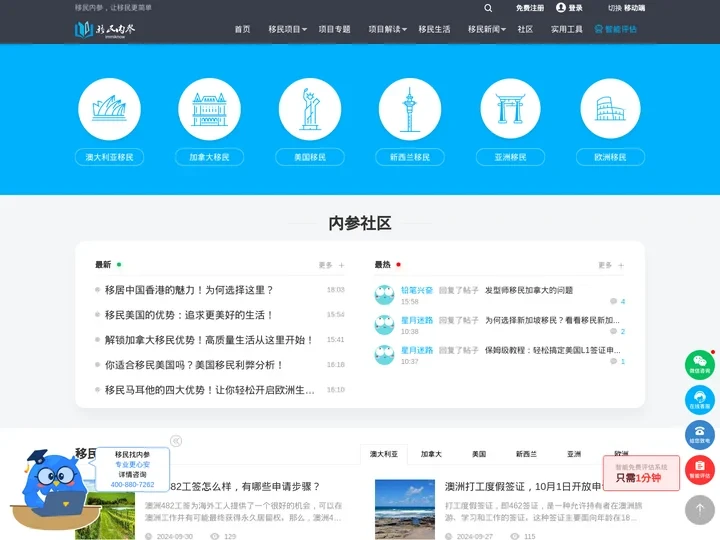Click the telephone callback icon
Viewport: 720px width, 540px height.
pyautogui.click(x=700, y=435)
